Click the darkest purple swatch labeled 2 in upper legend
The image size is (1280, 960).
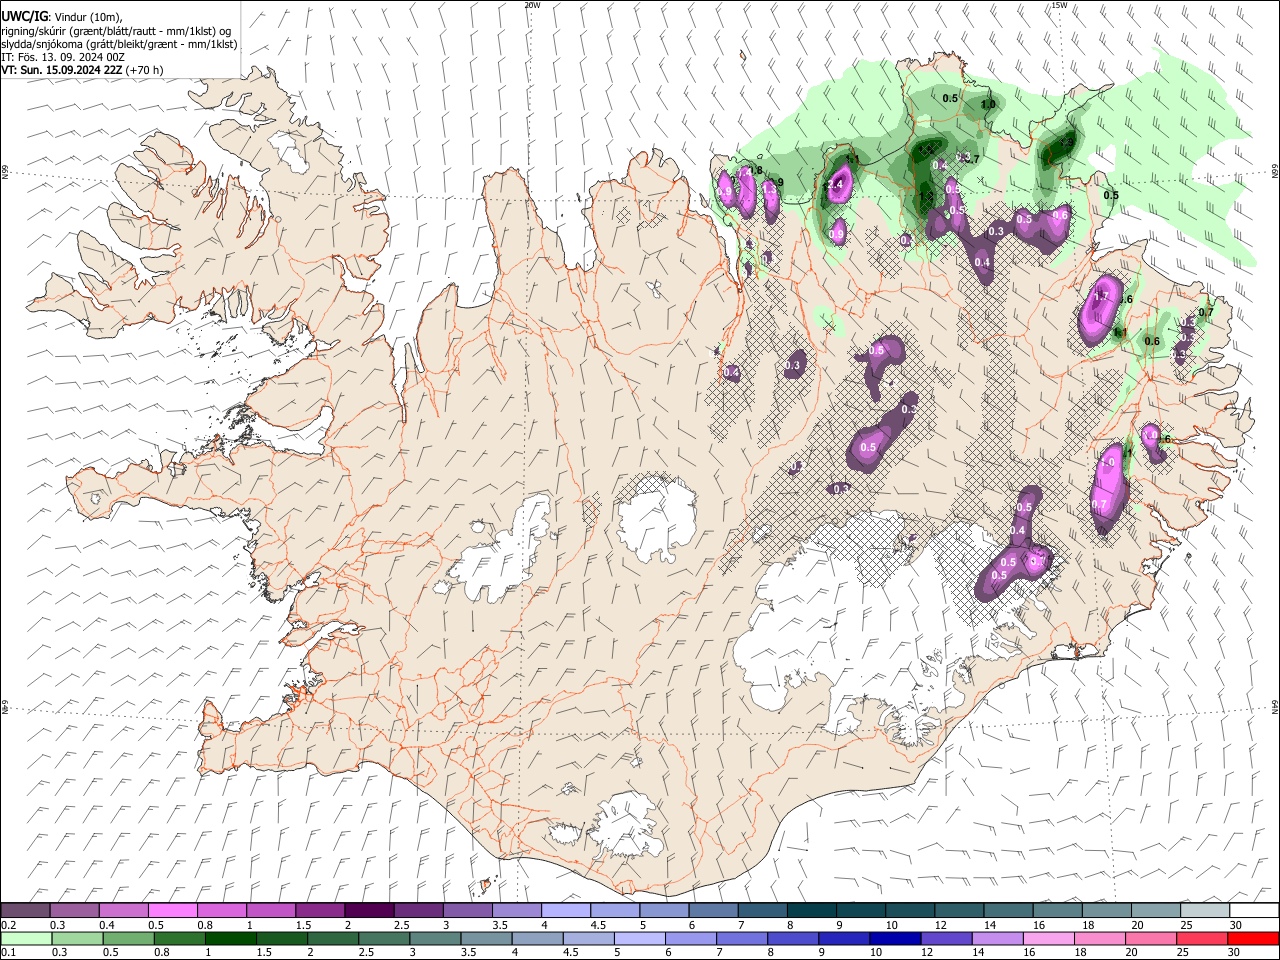click(x=369, y=911)
